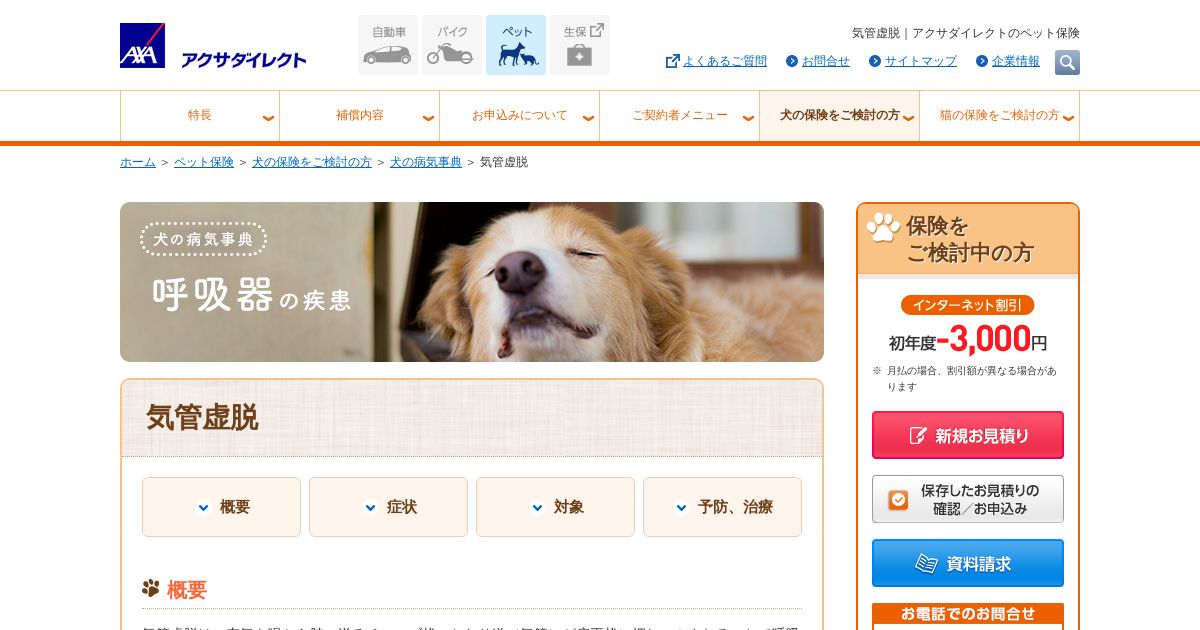Screen dimensions: 1200x630
Task: Expand 犬の保険をご検討の方 navigation menu
Action: pos(840,116)
